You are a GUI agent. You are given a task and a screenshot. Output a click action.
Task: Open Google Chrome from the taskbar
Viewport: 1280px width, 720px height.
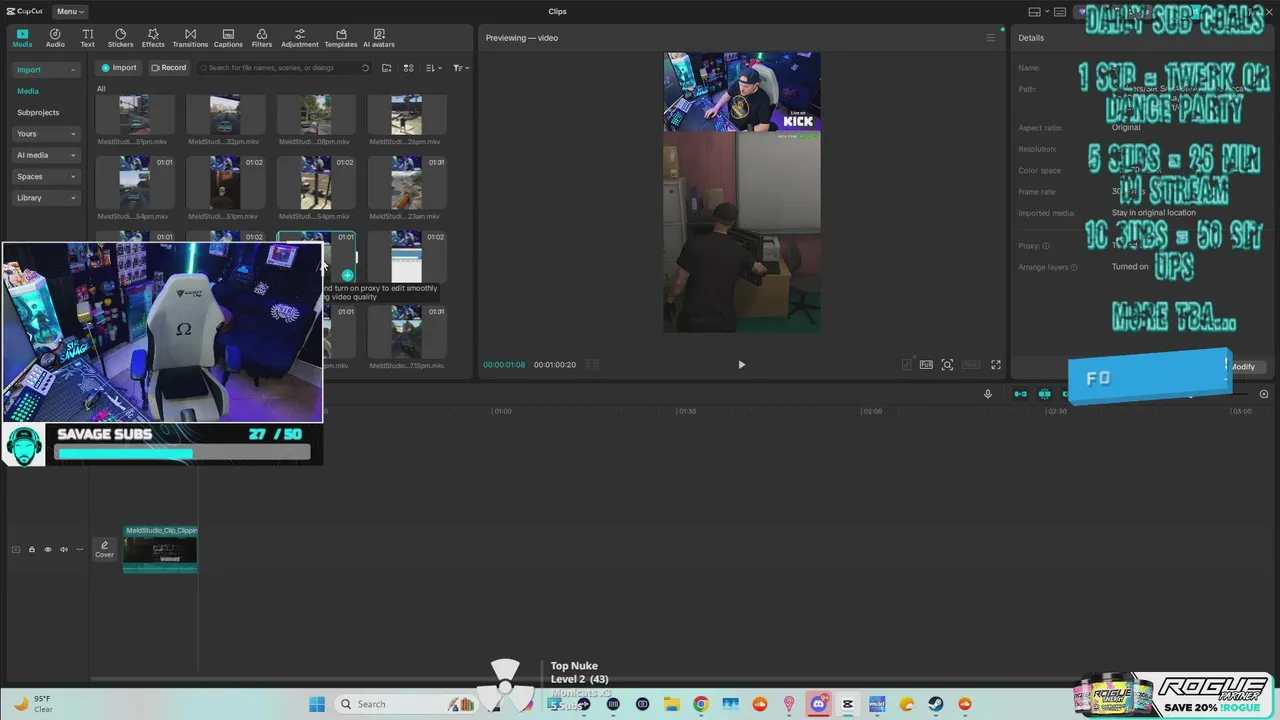[x=701, y=704]
